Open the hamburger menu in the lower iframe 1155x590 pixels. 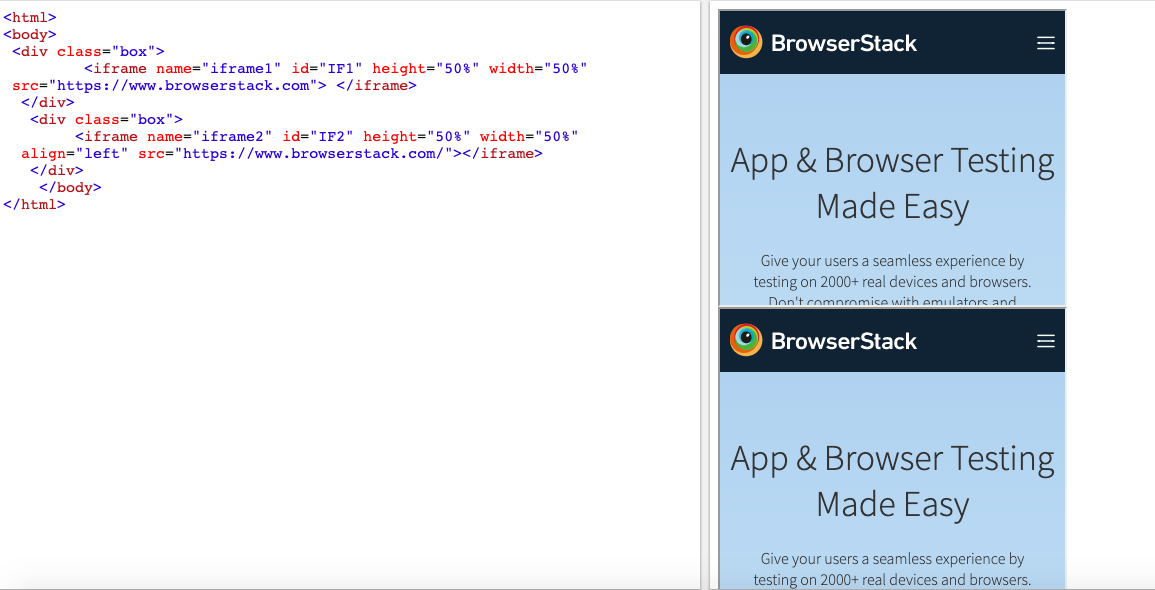click(1045, 341)
